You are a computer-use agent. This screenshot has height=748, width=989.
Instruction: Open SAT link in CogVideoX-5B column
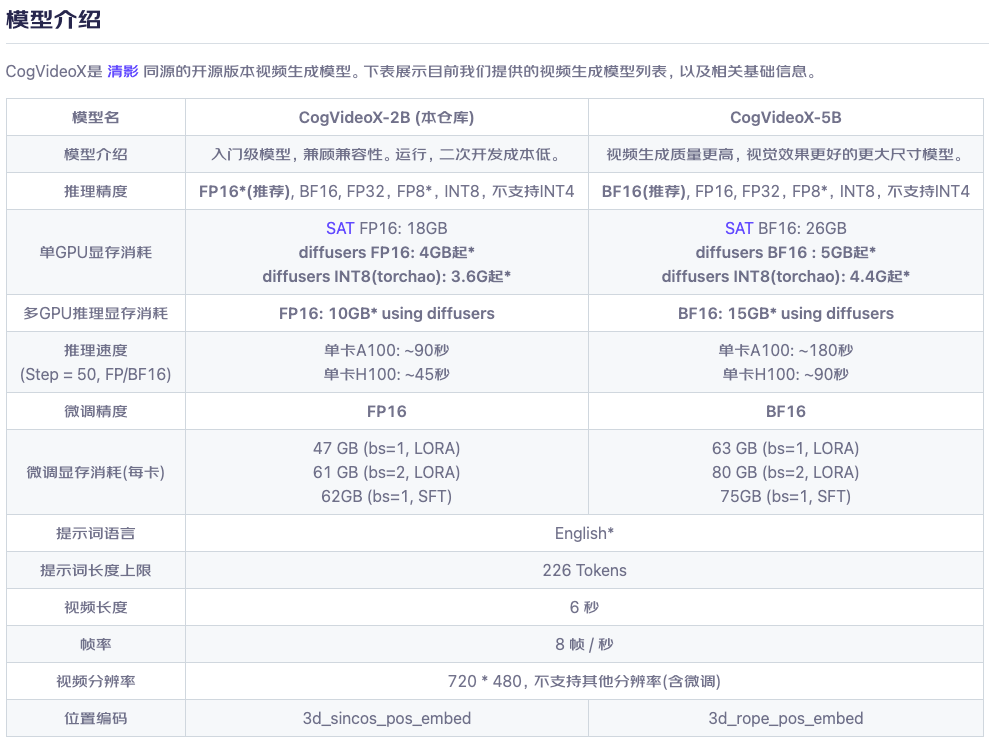click(x=739, y=228)
